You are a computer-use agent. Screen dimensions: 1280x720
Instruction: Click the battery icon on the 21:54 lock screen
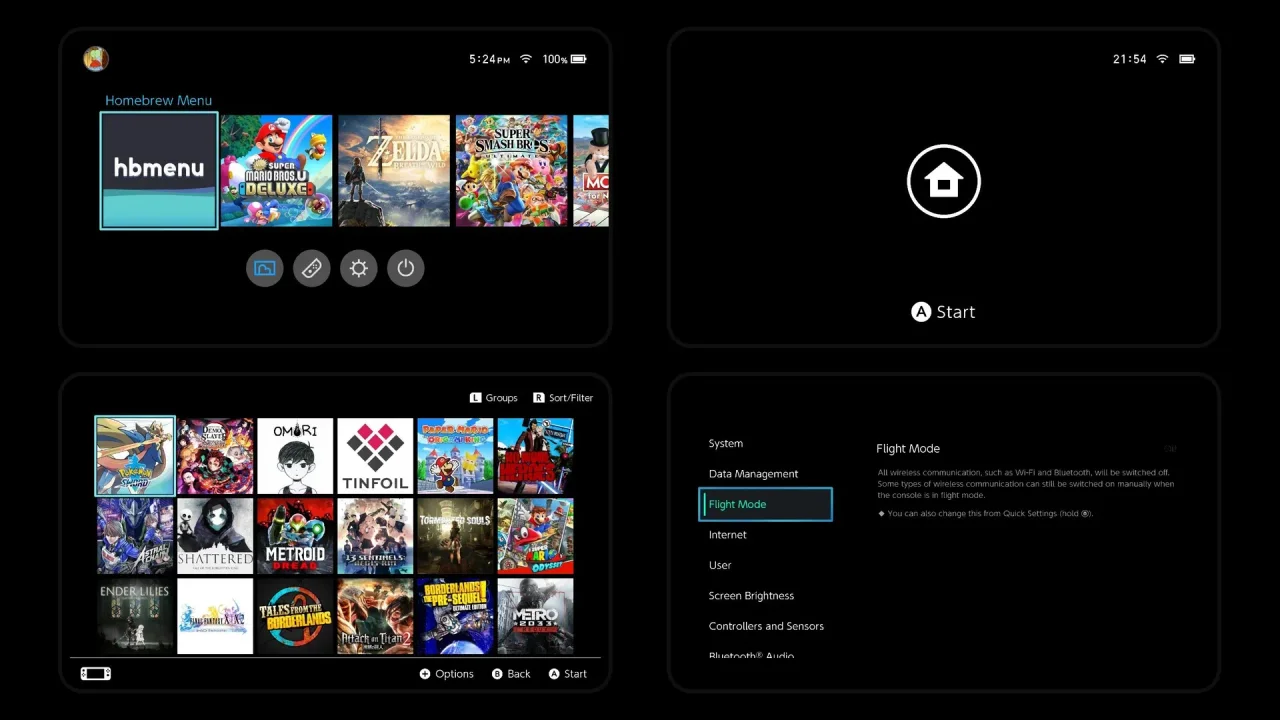tap(1187, 59)
